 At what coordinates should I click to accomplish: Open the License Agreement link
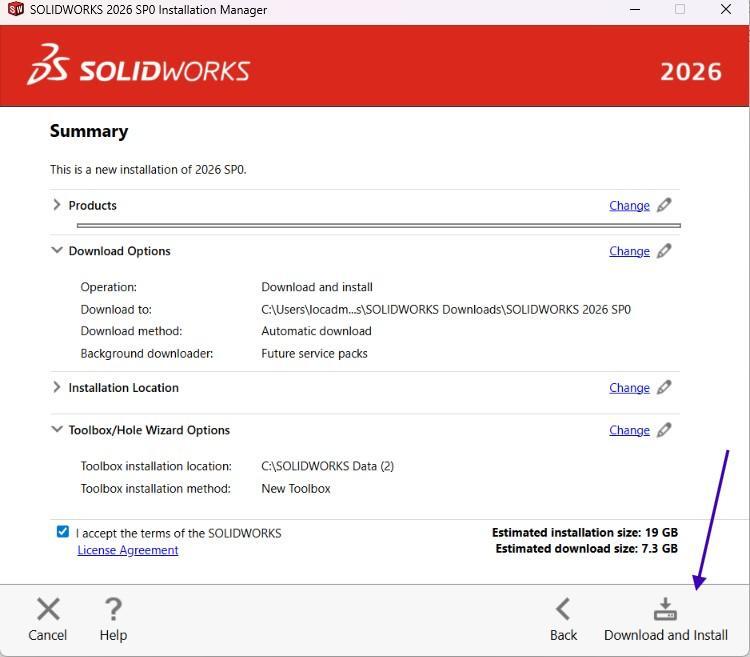[x=128, y=550]
